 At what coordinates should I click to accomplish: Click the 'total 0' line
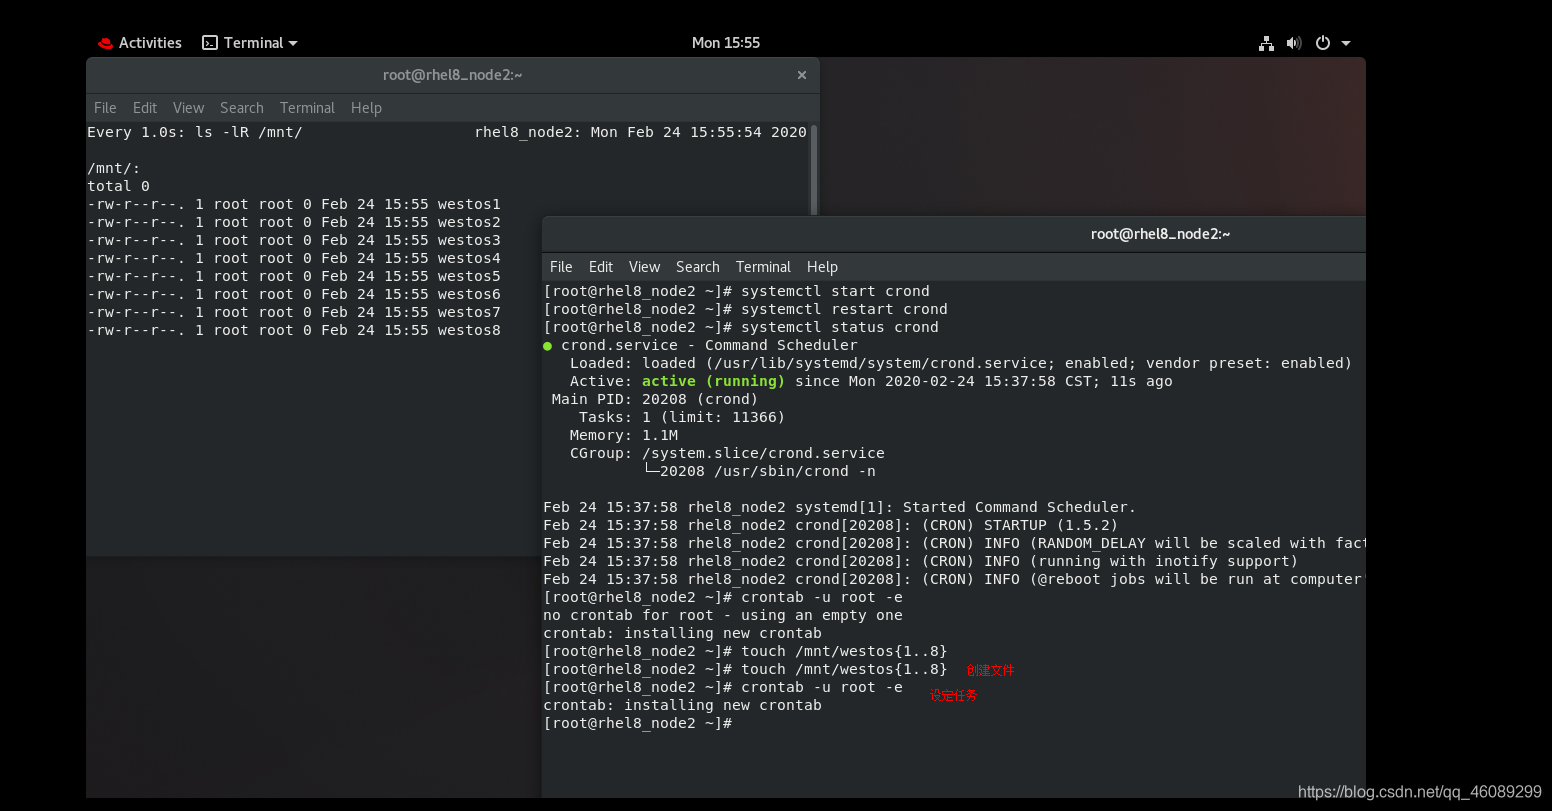click(118, 186)
